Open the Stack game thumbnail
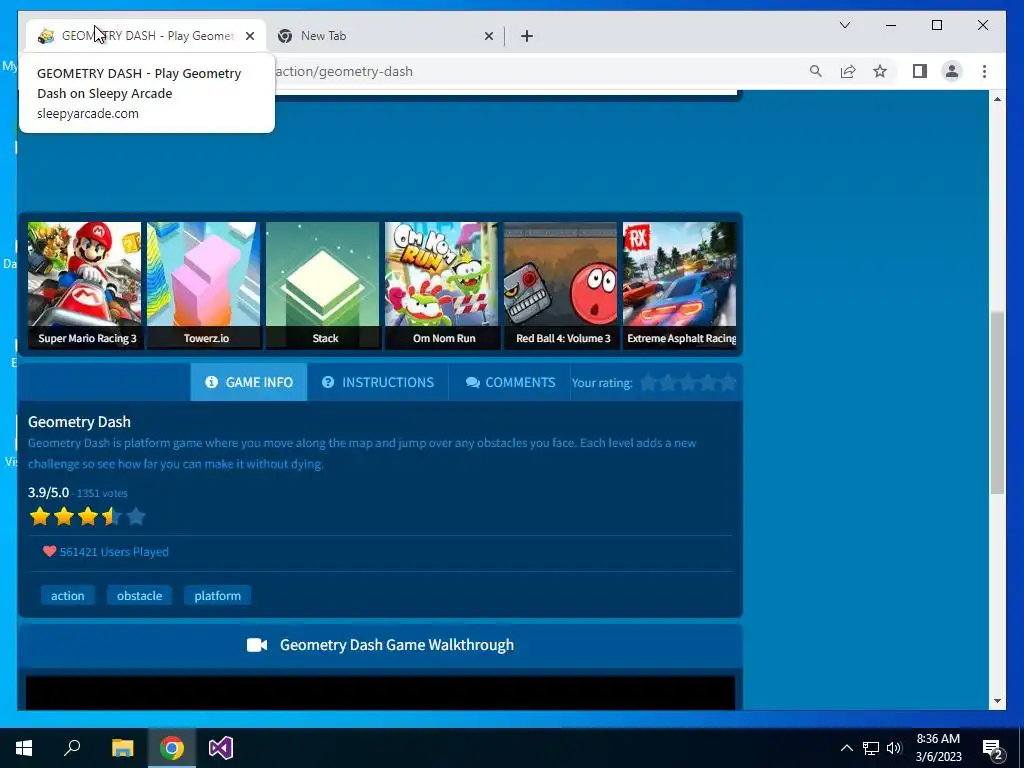1024x768 pixels. coord(322,285)
